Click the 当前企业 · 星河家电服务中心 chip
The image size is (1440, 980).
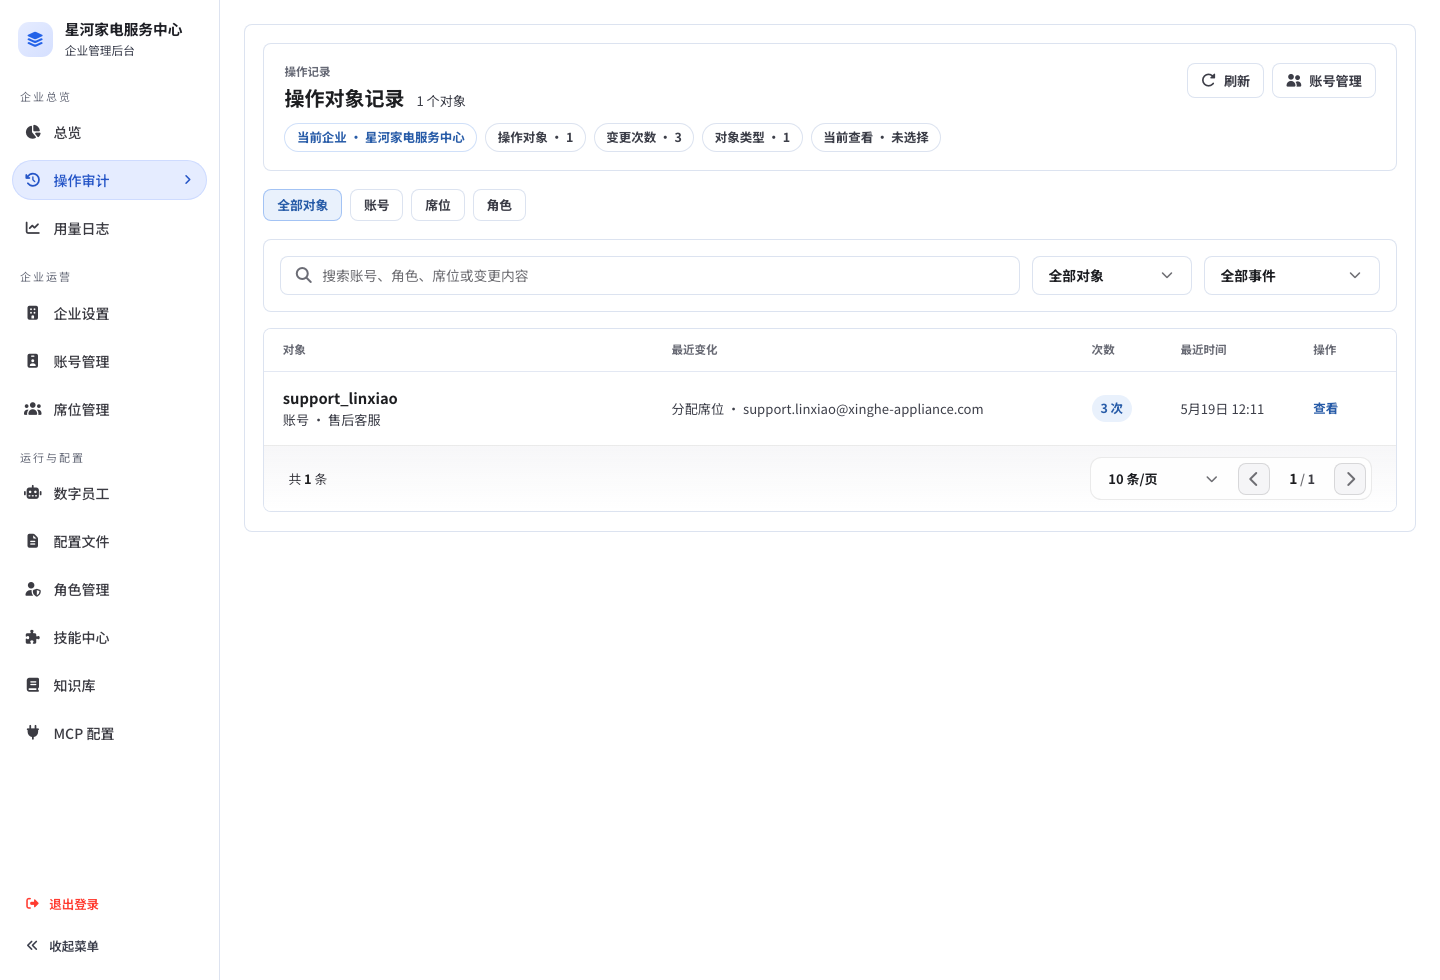click(381, 137)
